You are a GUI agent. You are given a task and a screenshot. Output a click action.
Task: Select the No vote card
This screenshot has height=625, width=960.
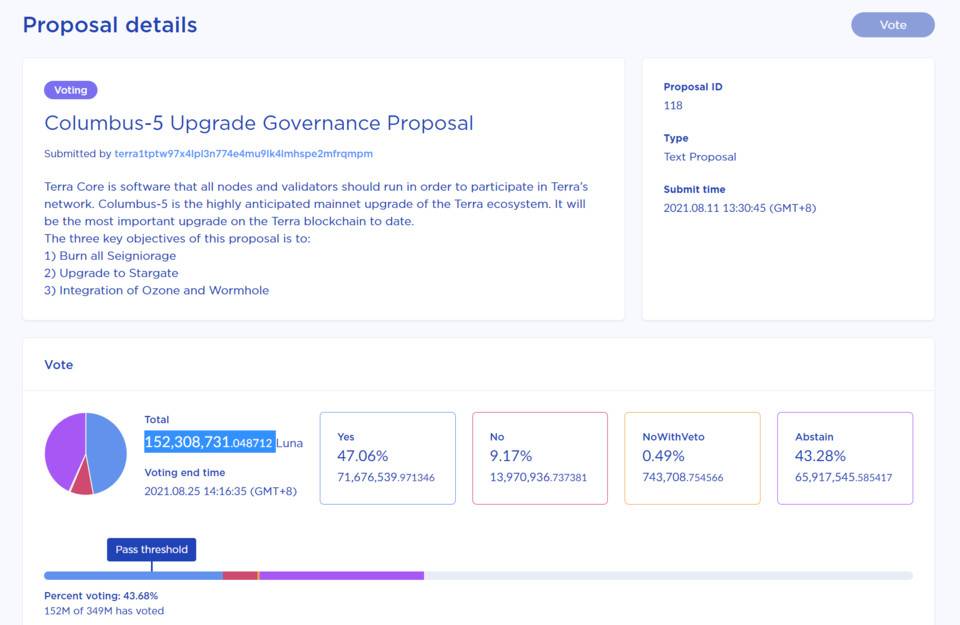[540, 458]
